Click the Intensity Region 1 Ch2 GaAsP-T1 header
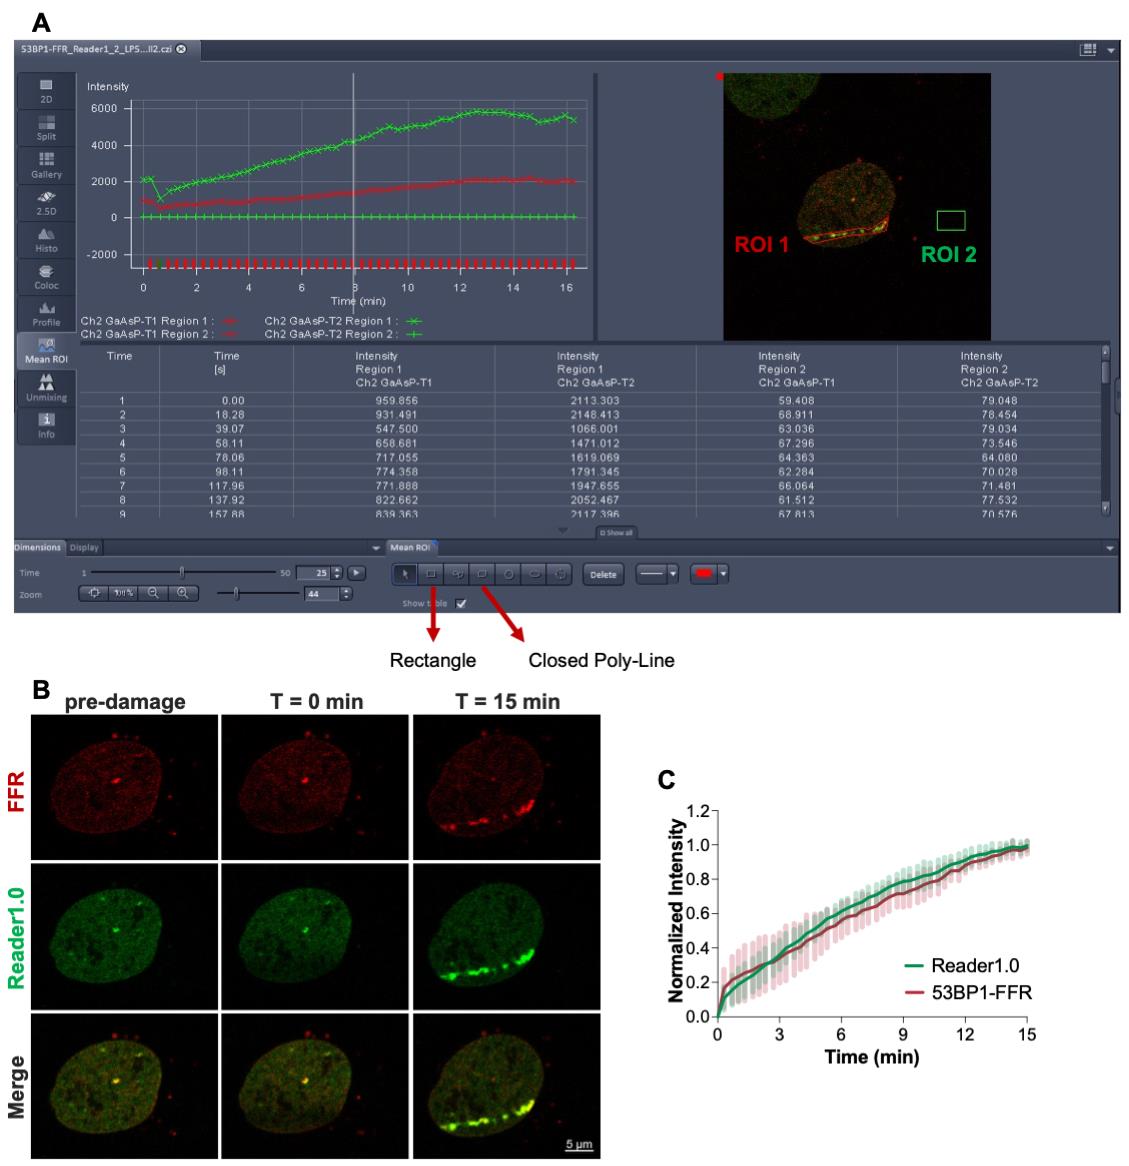This screenshot has height=1166, width=1129. [393, 369]
